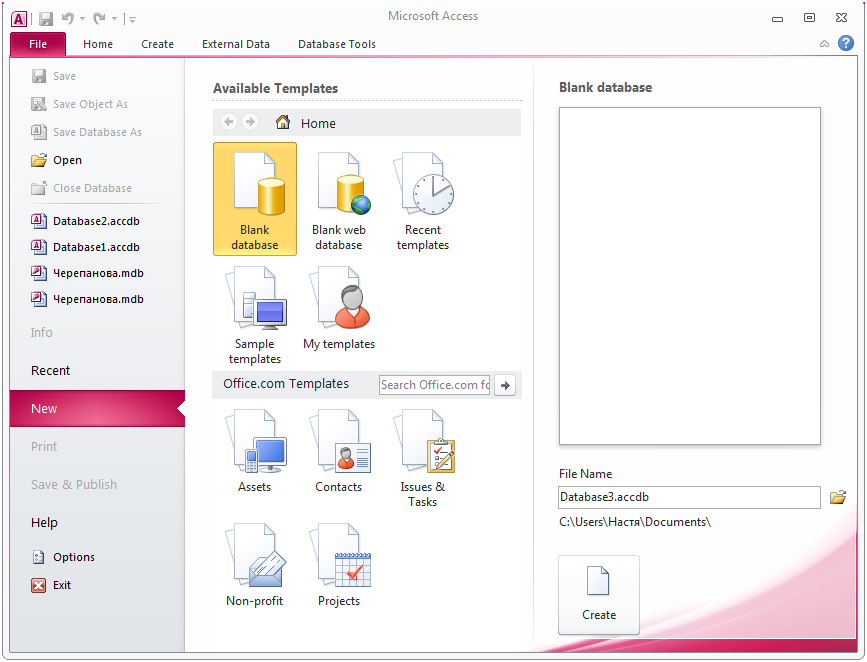Open the Projects template category
The image size is (867, 662).
[339, 565]
